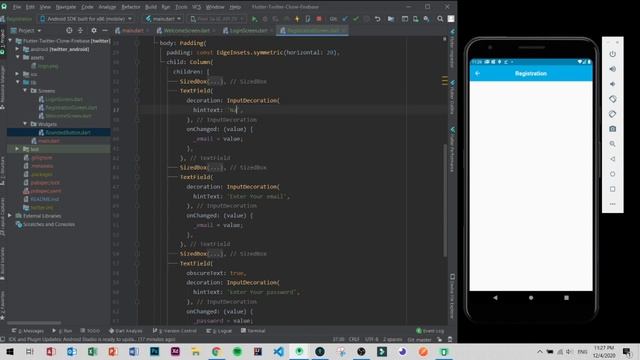Viewport: 640px width, 360px height.
Task: Open project panel settings gear
Action: [94, 30]
